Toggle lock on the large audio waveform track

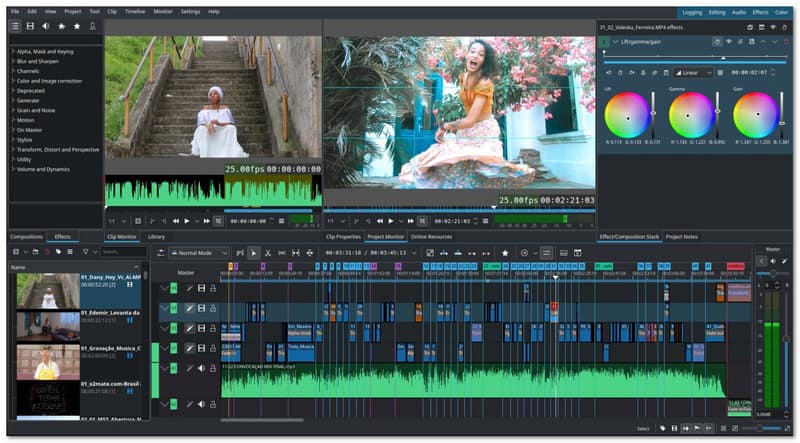pos(213,368)
